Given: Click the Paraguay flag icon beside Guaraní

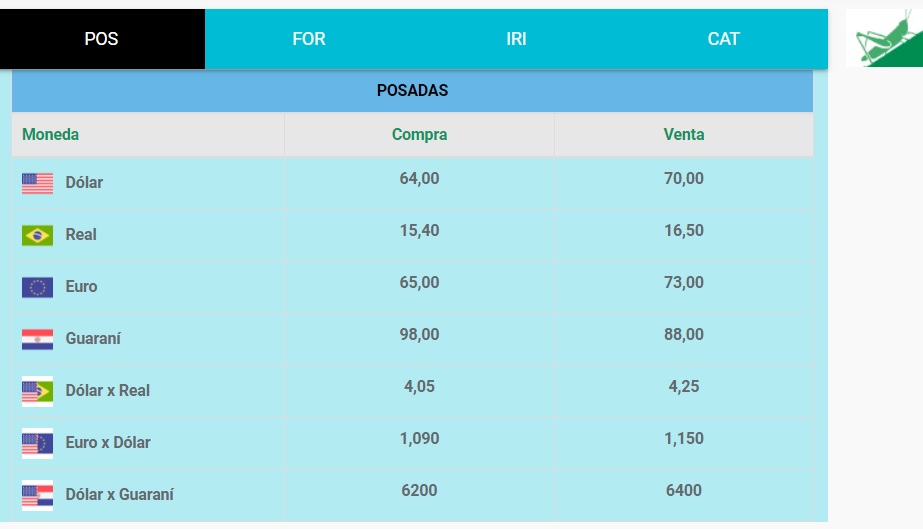Looking at the screenshot, I should 37,339.
